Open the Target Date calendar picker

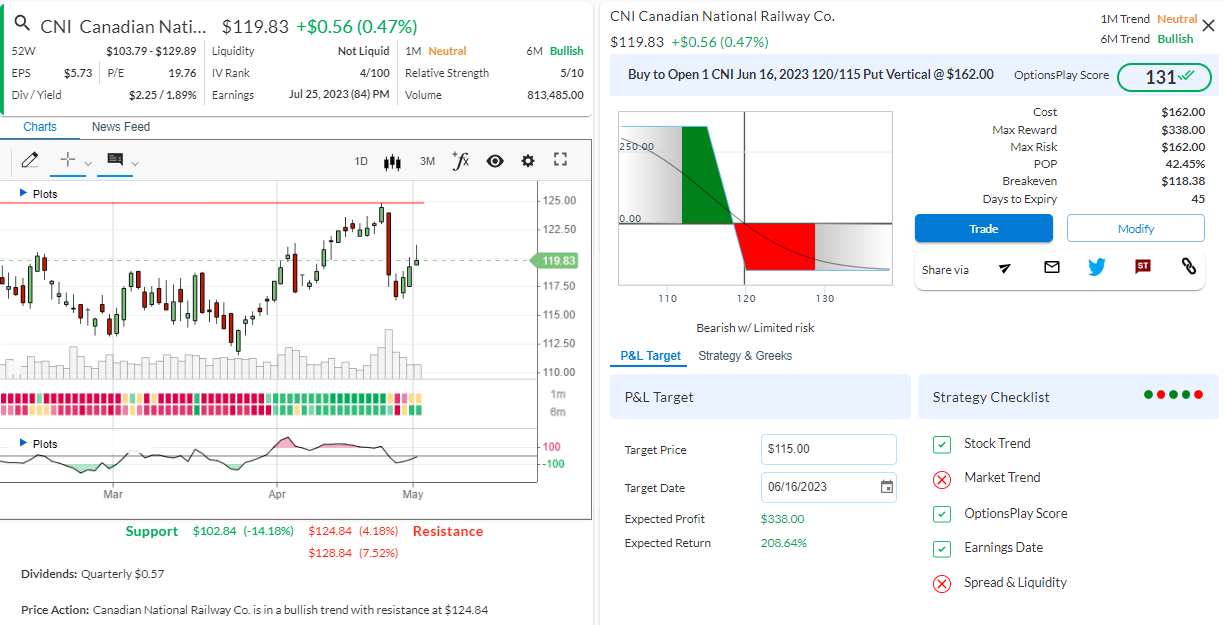[886, 487]
